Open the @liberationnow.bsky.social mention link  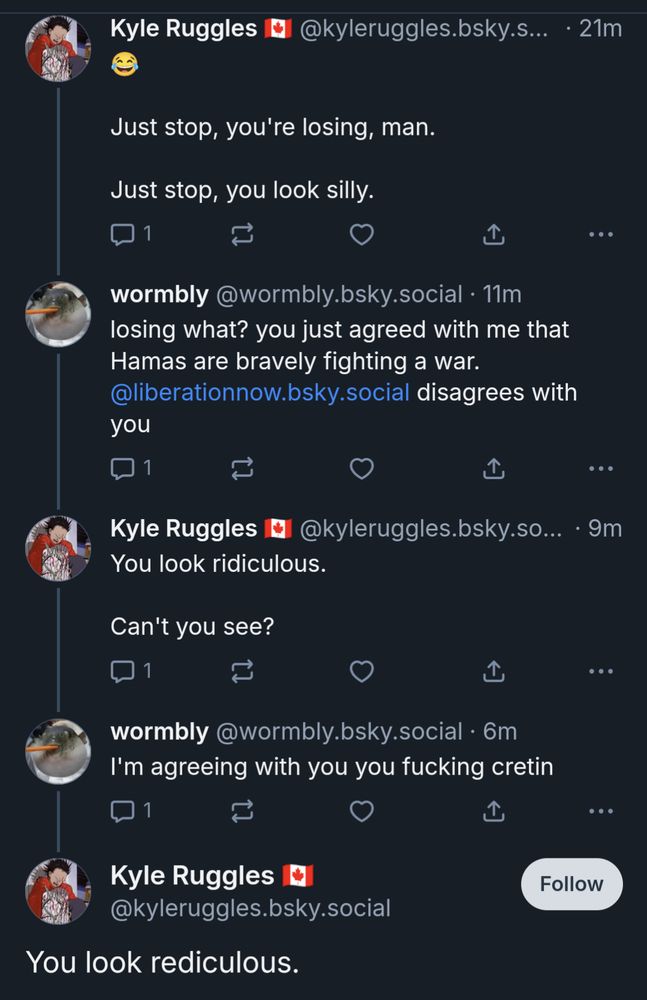[x=260, y=392]
